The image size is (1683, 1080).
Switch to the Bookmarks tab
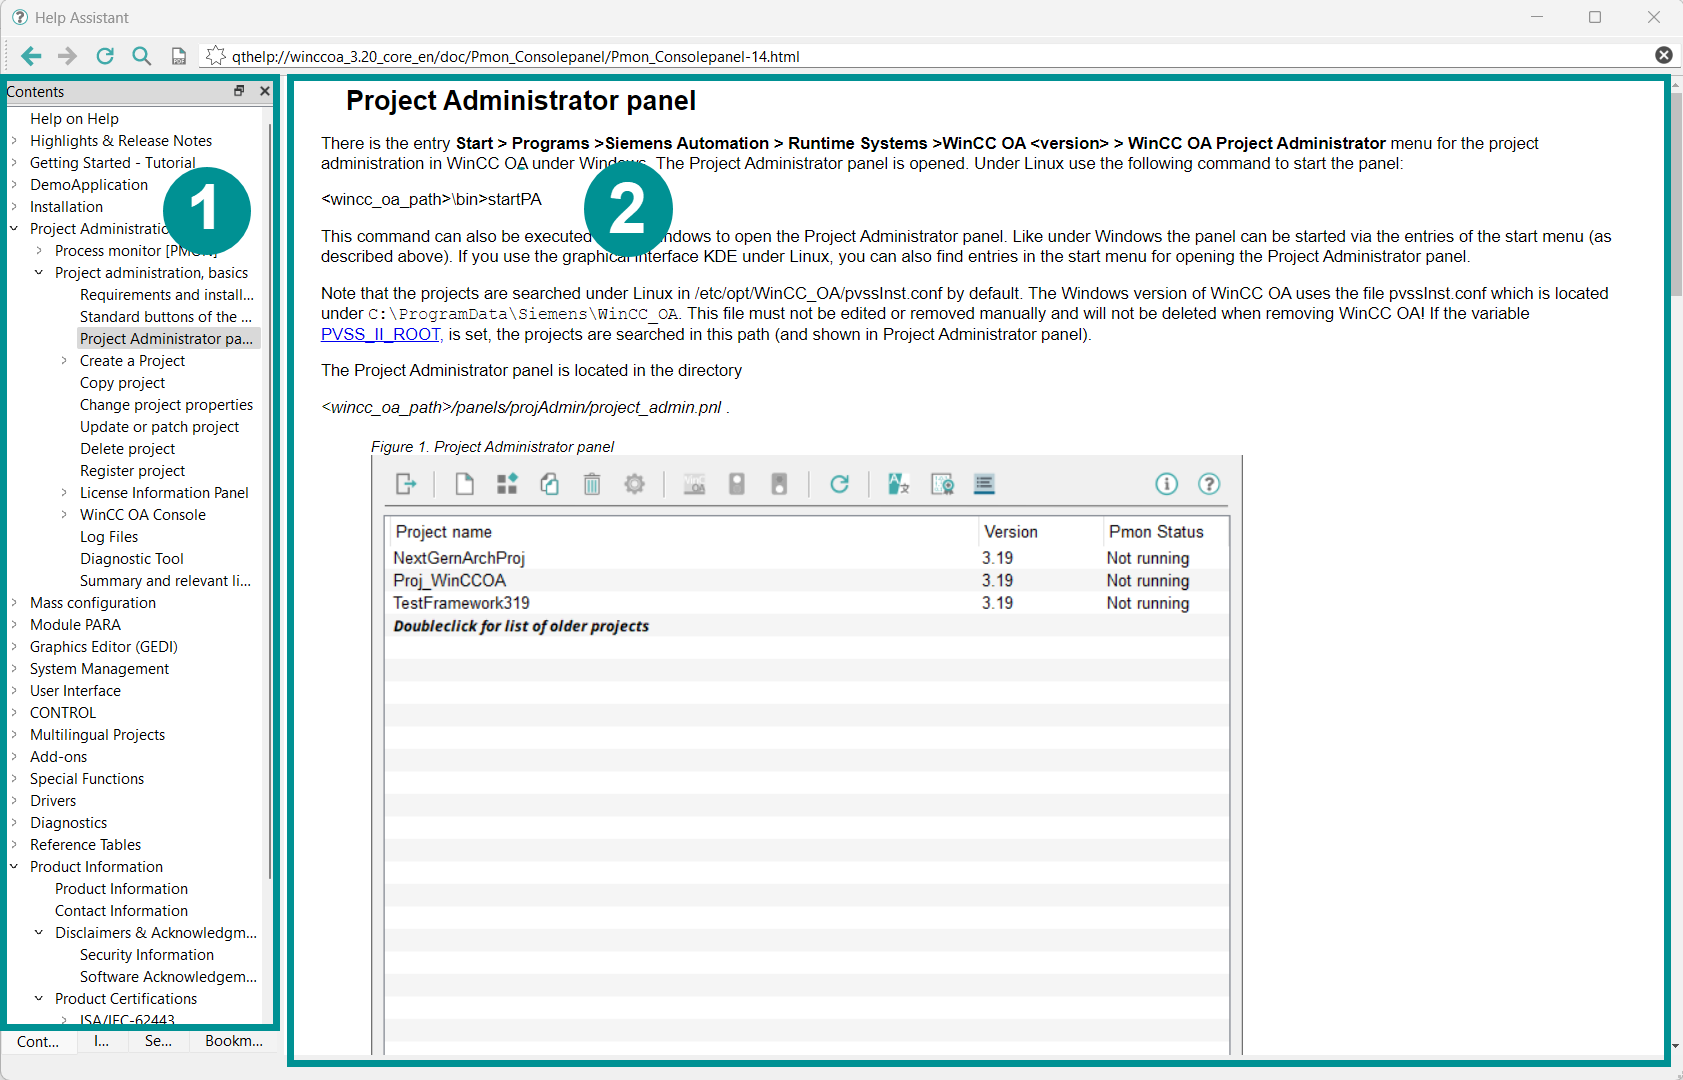point(233,1041)
